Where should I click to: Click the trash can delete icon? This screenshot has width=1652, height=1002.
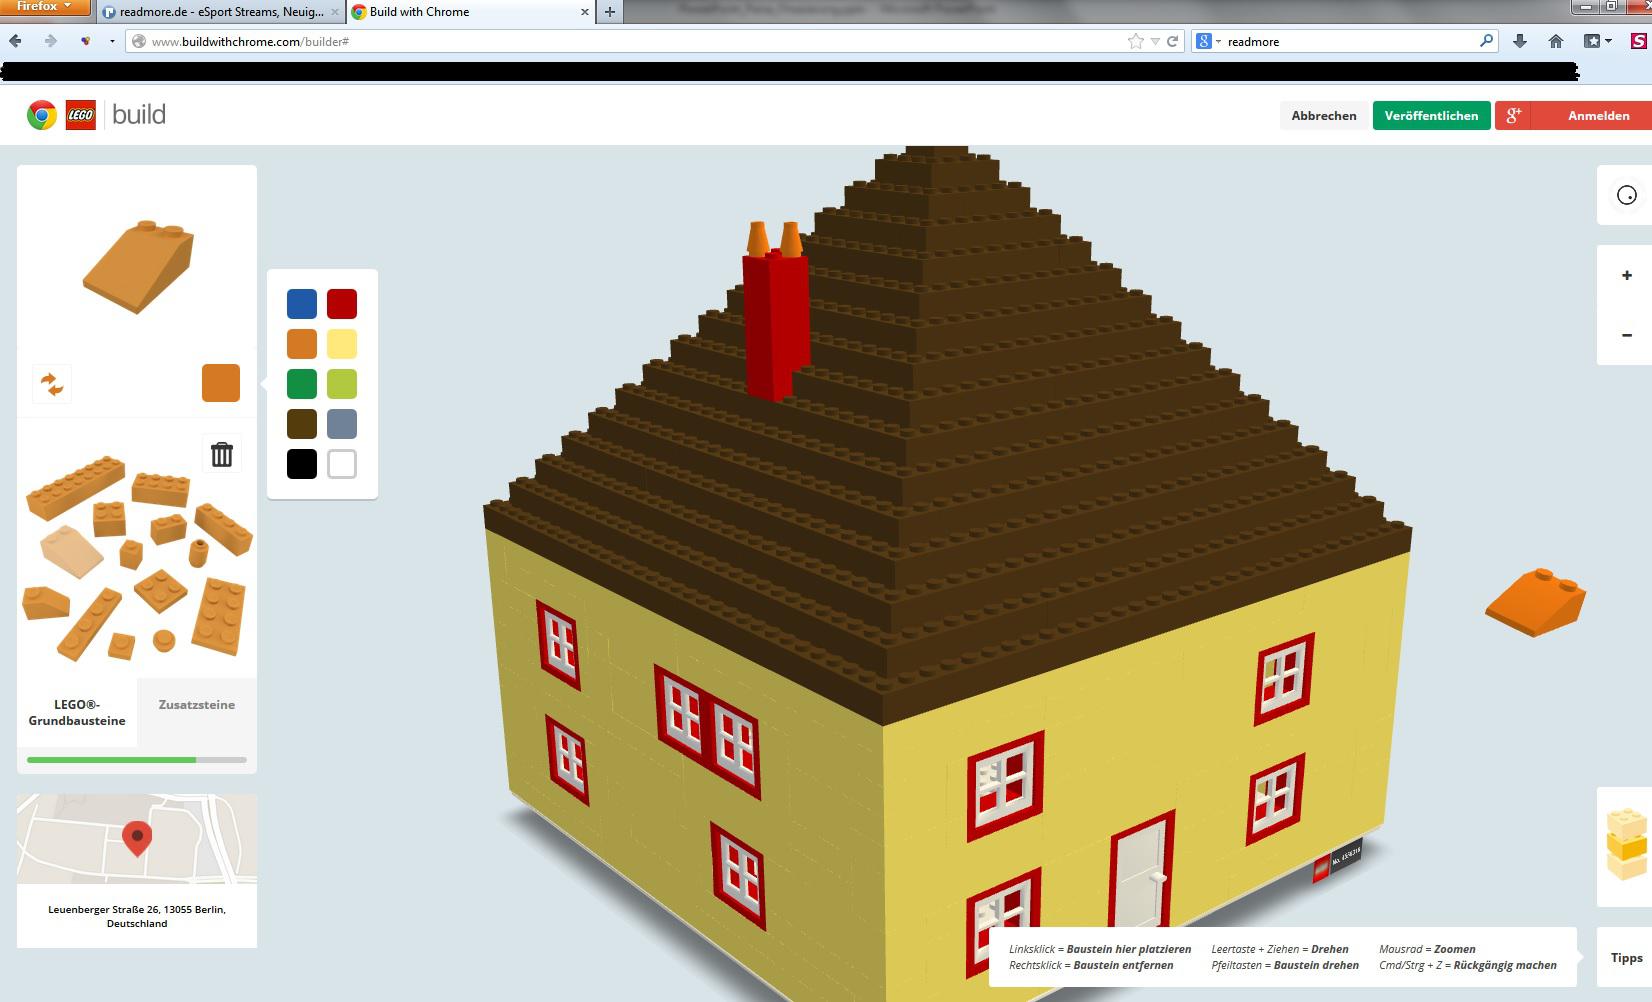[x=221, y=455]
